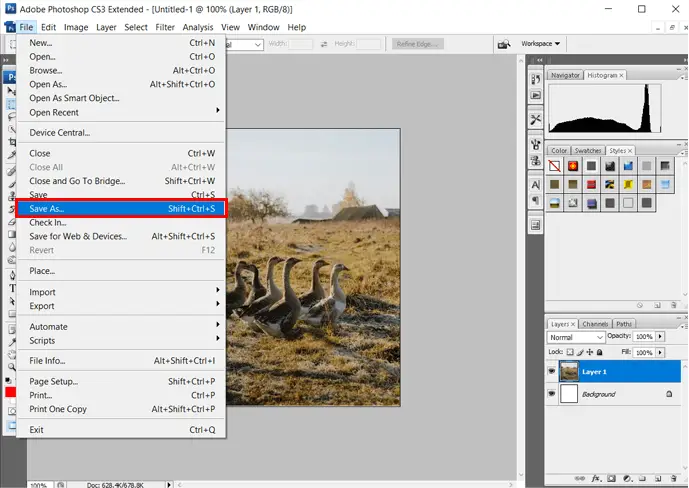
Task: Expand the Scripts submenu
Action: [x=122, y=340]
